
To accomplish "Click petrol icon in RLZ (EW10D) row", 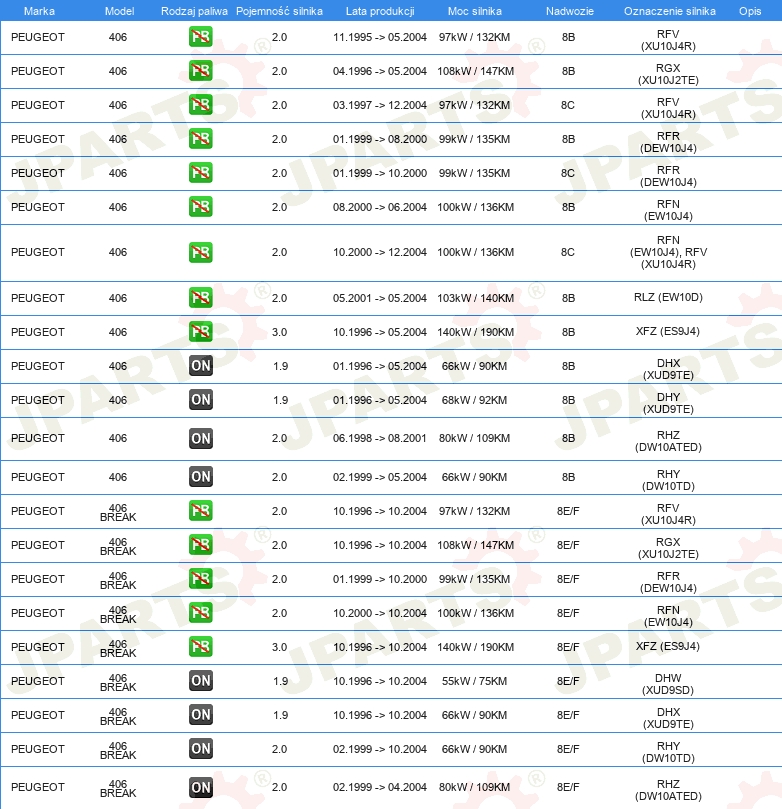I will (x=201, y=298).
